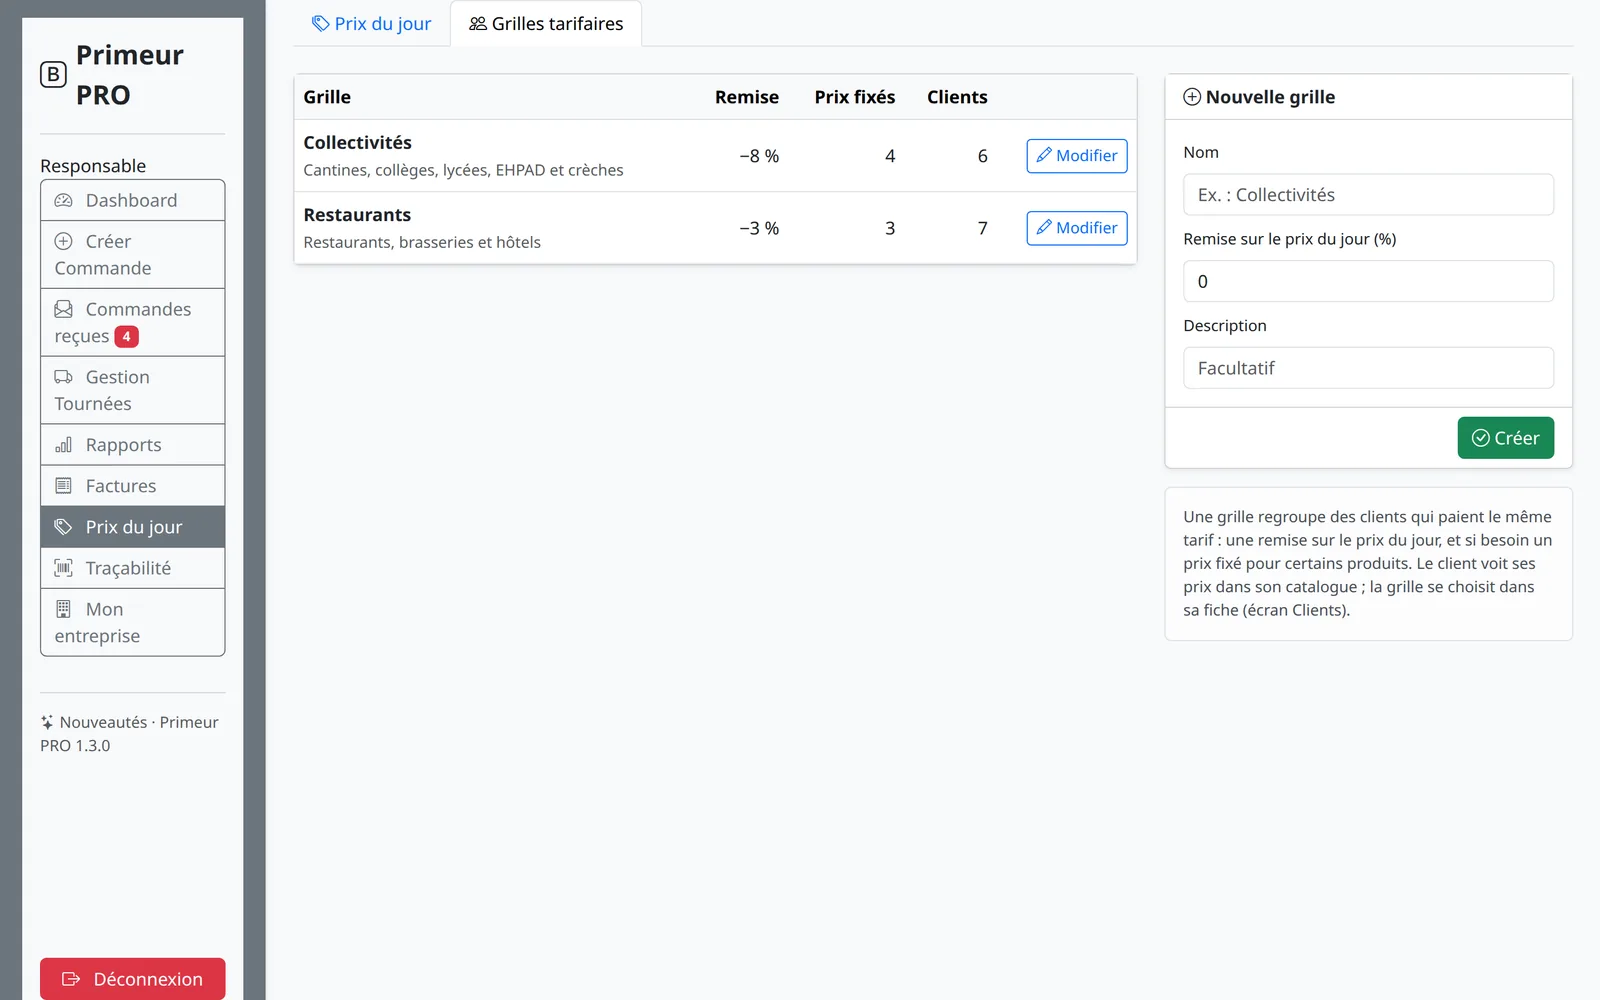
Task: Open the Dashboard sidebar entry
Action: 132,200
